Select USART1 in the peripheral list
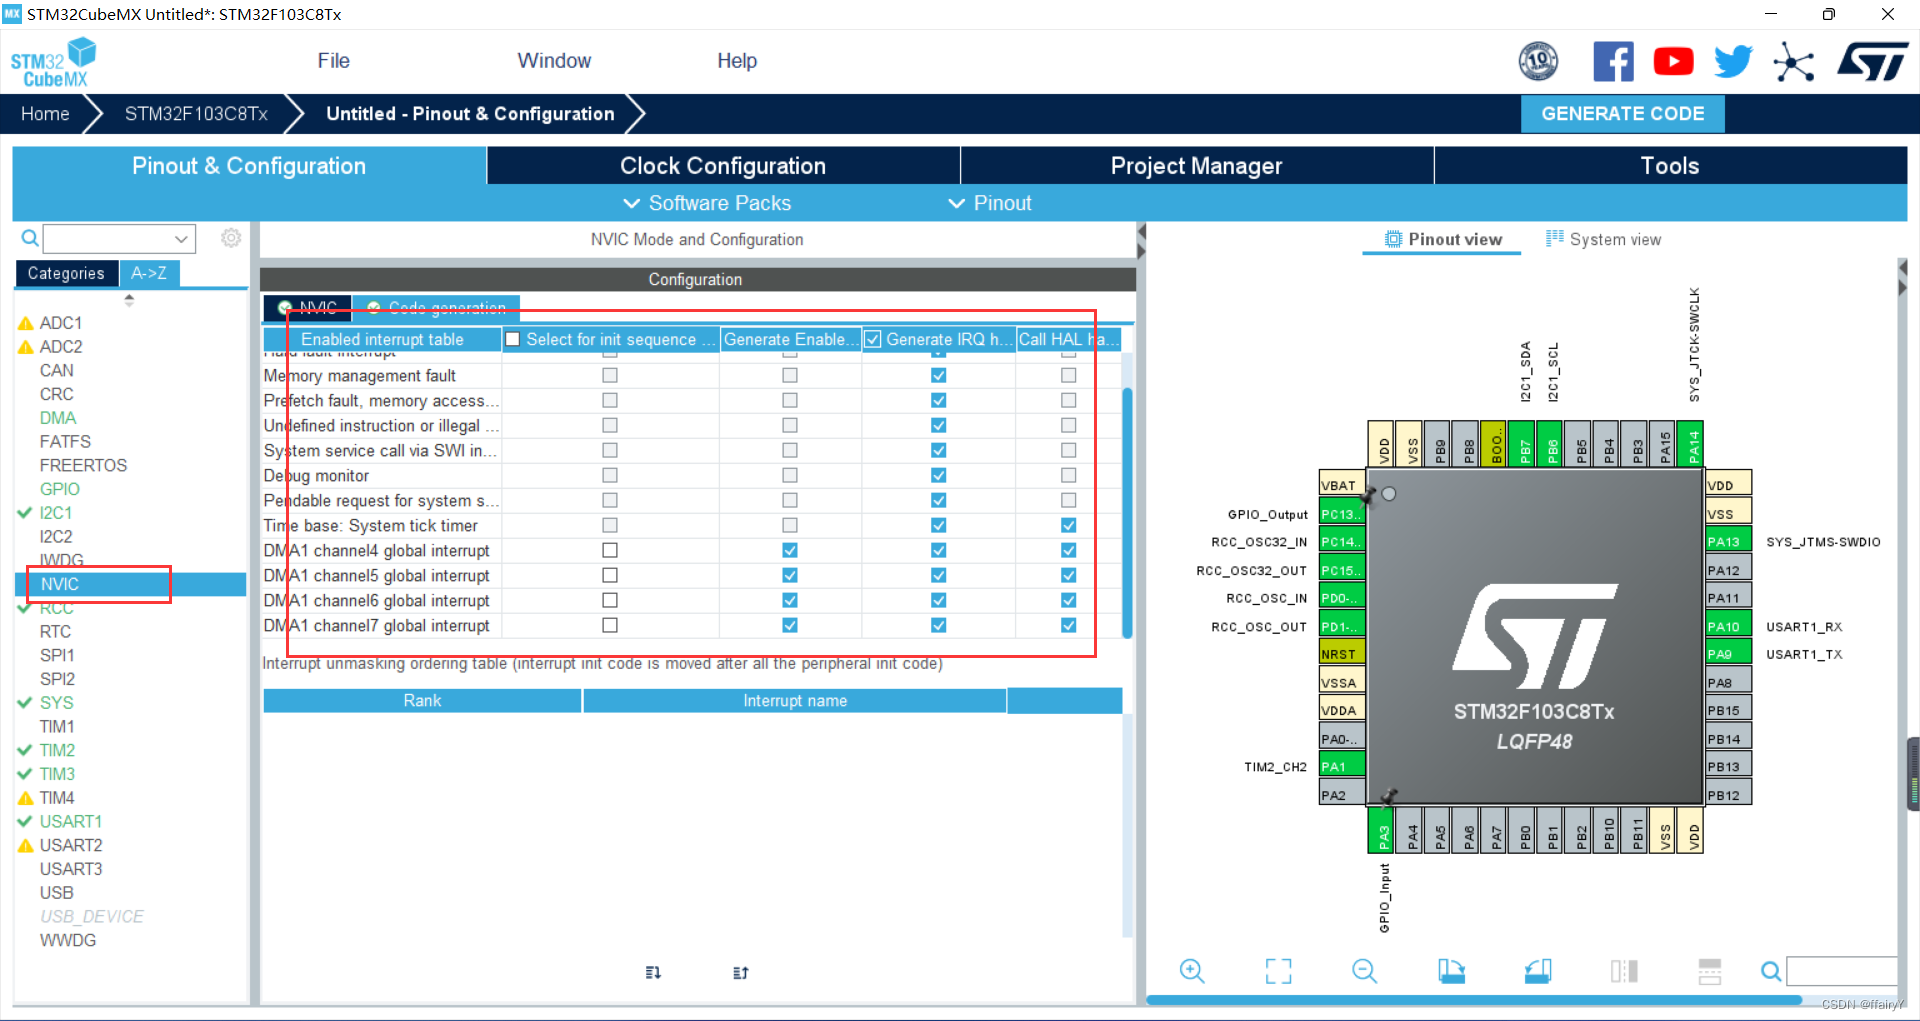 tap(70, 822)
